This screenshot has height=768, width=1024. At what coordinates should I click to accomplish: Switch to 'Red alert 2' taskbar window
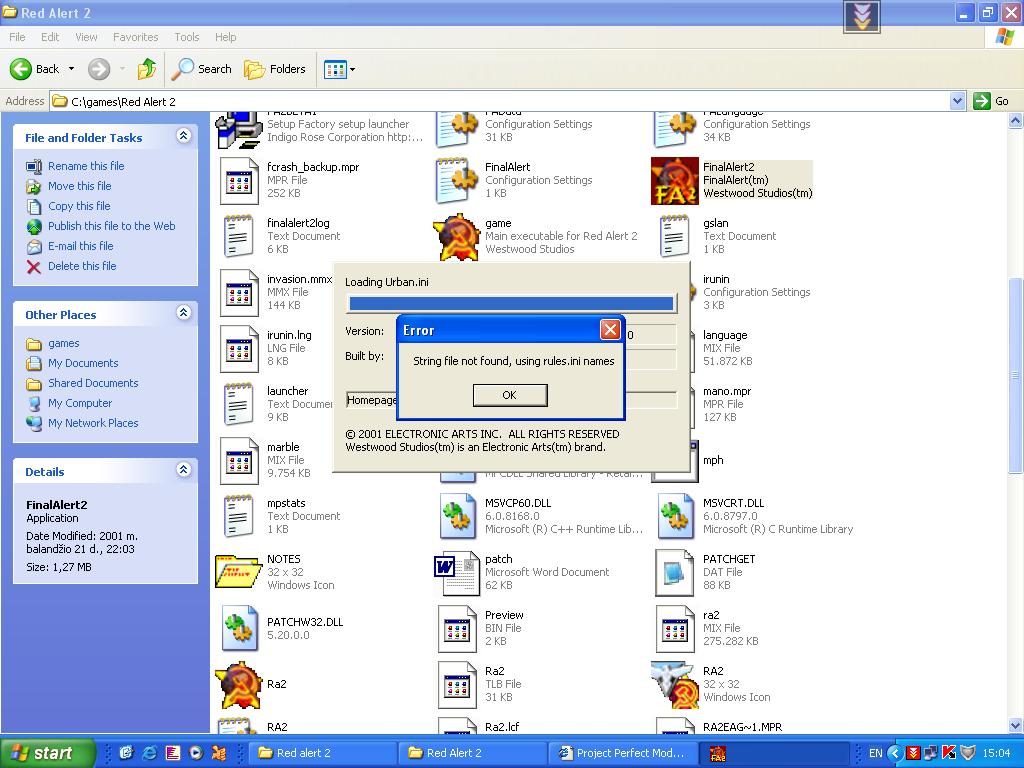click(x=323, y=753)
